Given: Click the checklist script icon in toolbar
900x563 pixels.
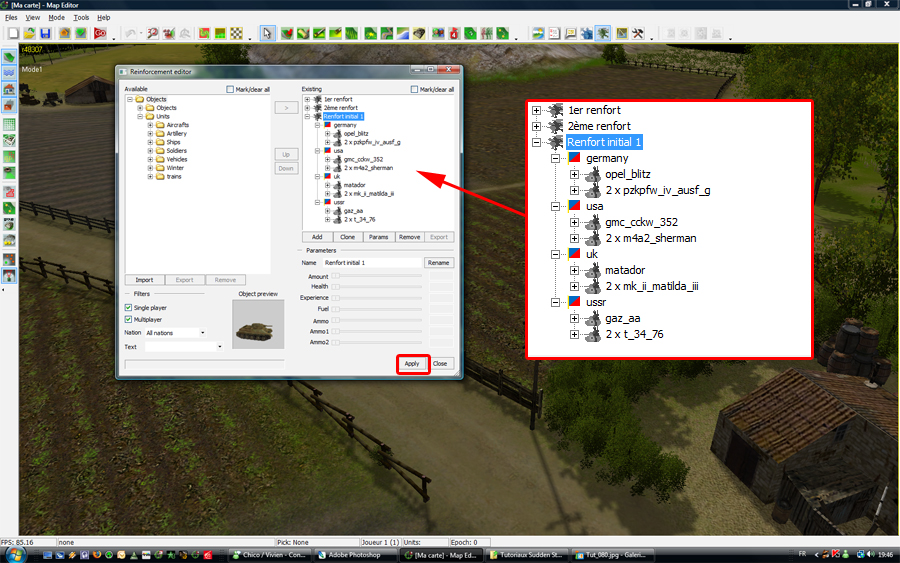Looking at the screenshot, I should tap(554, 33).
